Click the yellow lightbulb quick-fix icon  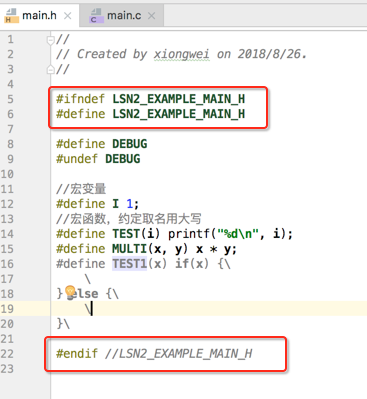pos(70,292)
